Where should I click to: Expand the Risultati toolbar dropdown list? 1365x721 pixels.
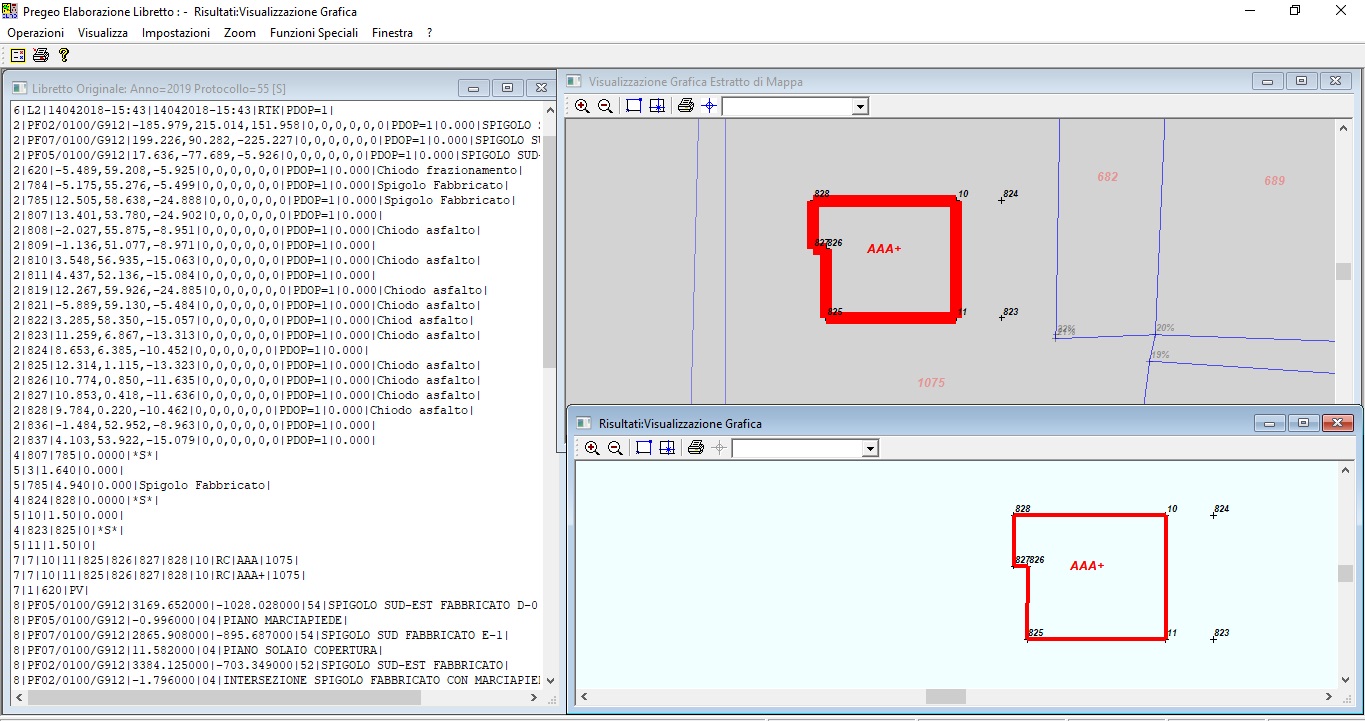click(x=870, y=449)
